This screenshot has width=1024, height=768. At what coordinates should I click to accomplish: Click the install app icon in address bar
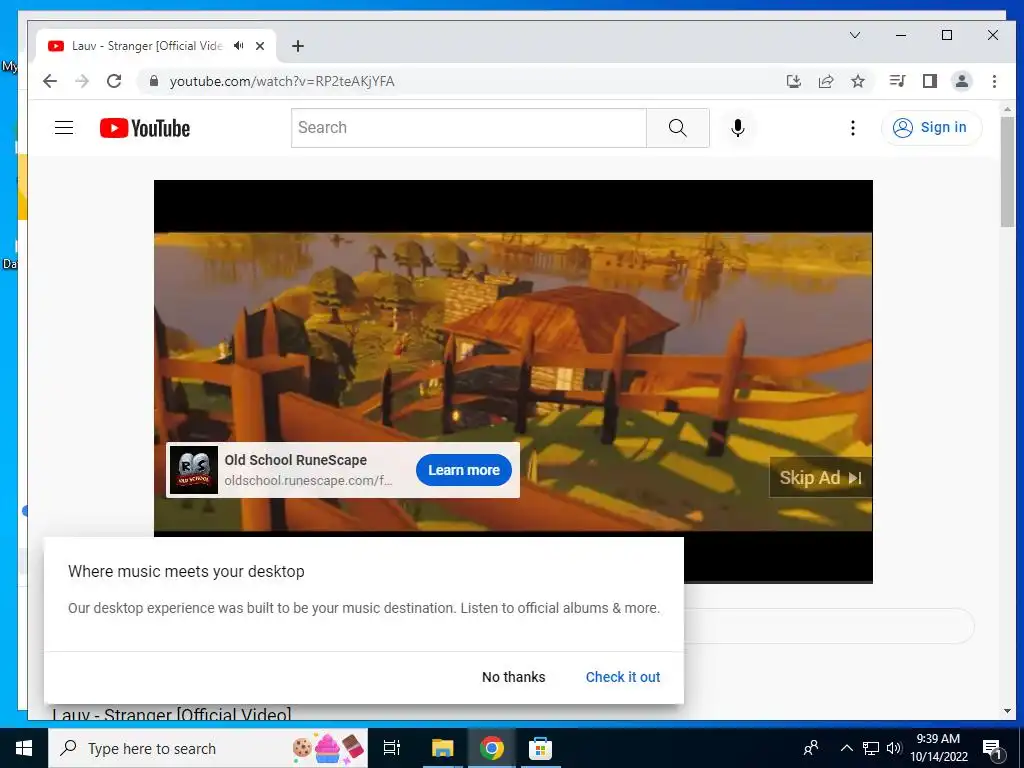click(x=793, y=81)
